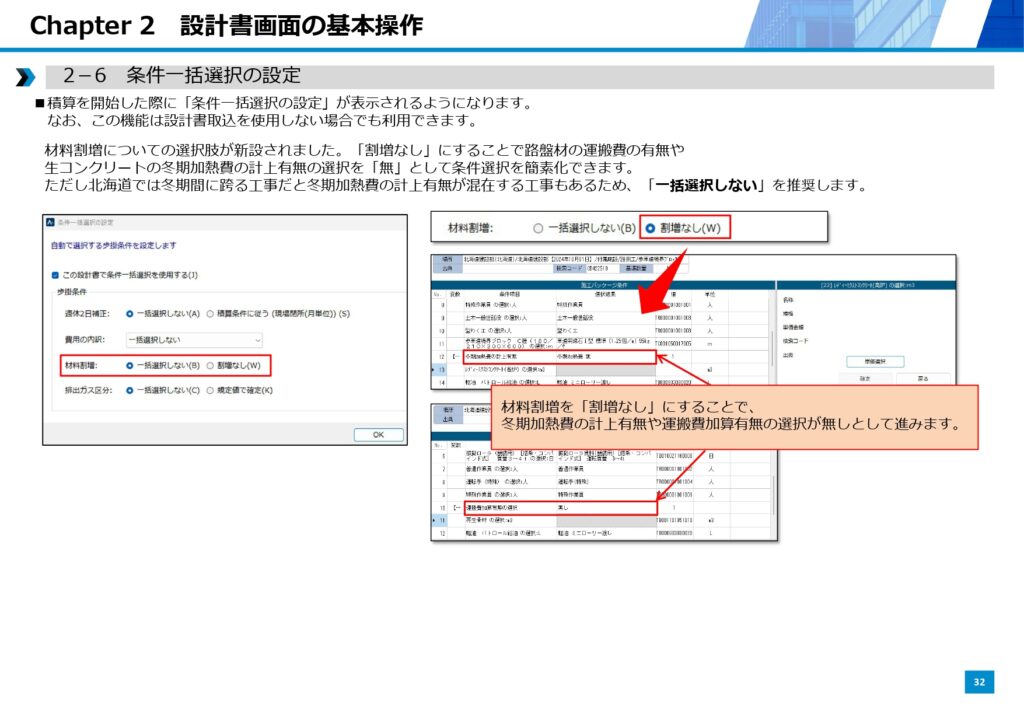This screenshot has width=1024, height=724.
Task: Click enlarged '割増なし(W)' radio in red box
Action: (650, 228)
